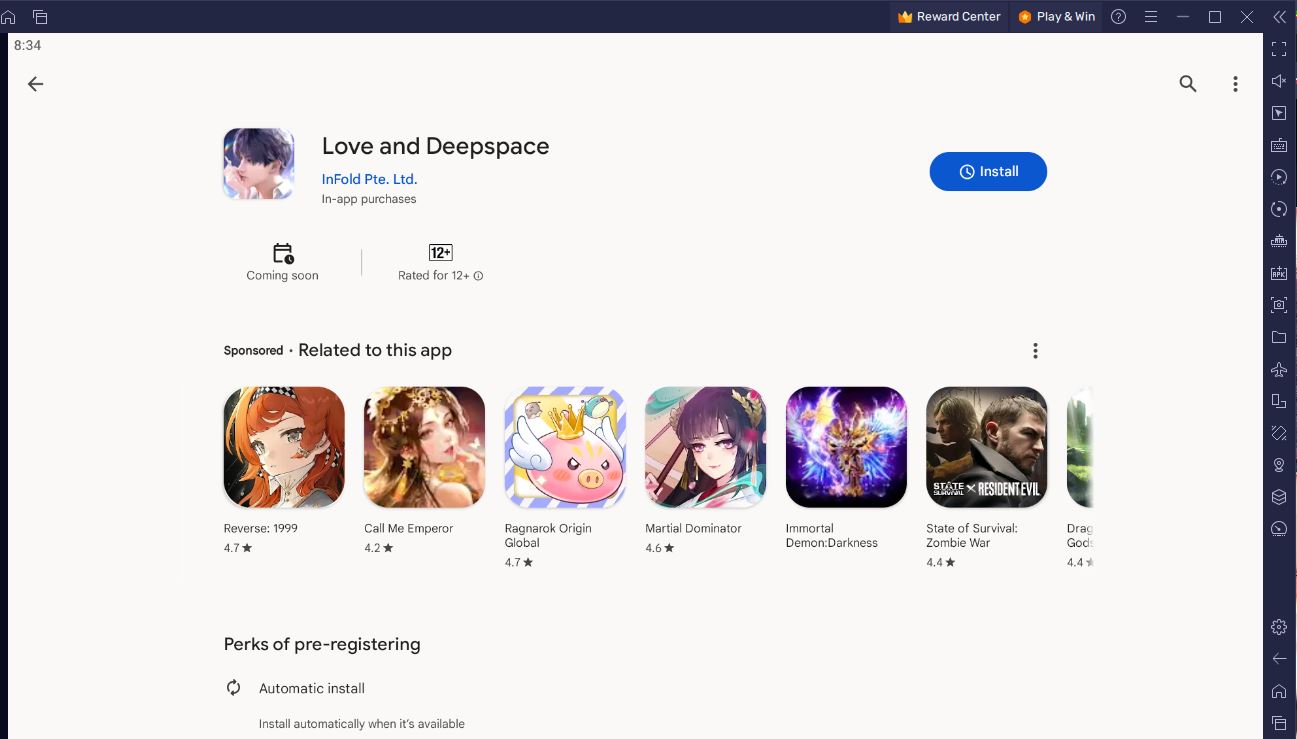Open the BlueStacks hamburger menu
This screenshot has height=739, width=1297.
(x=1151, y=17)
